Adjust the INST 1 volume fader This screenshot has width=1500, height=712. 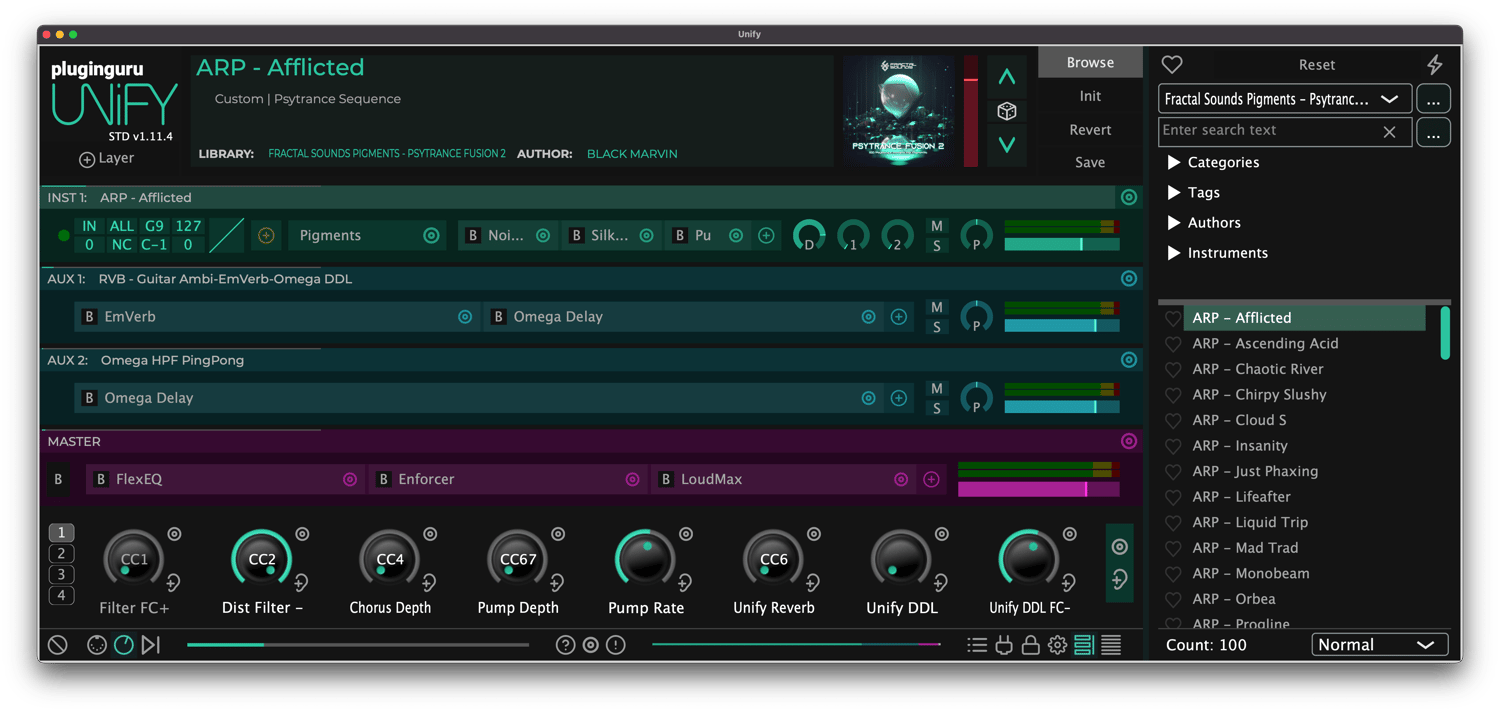[1061, 244]
